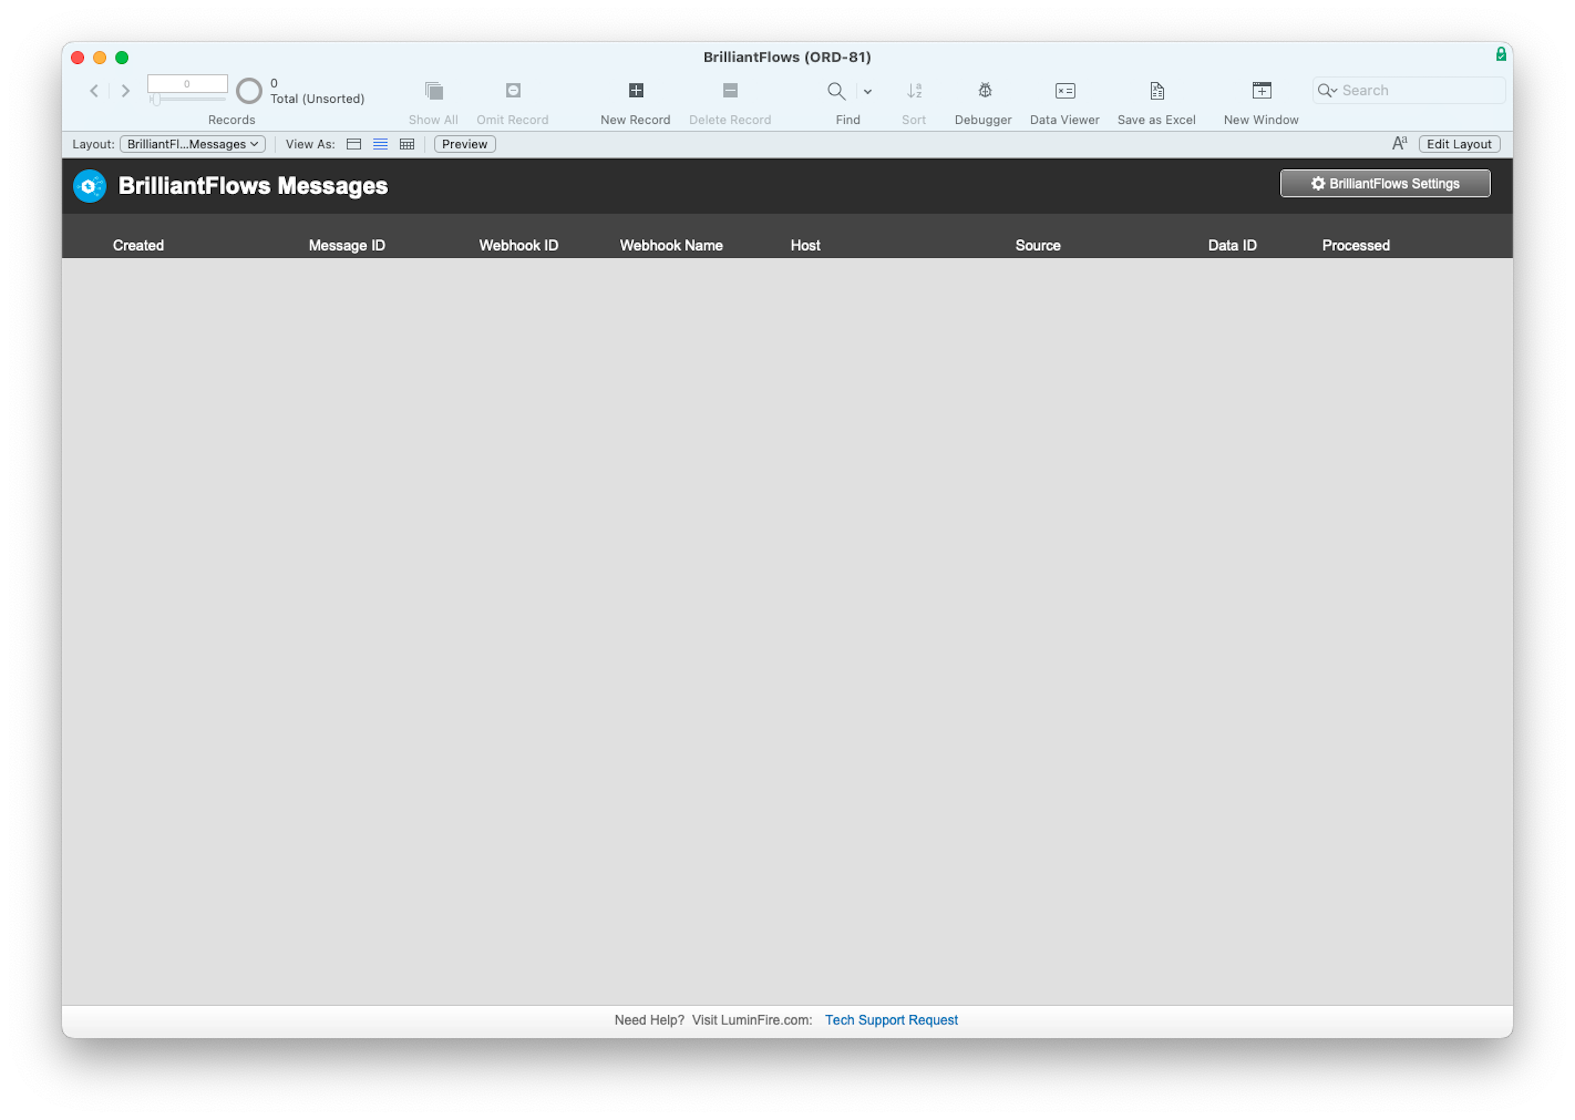Toggle the formatting bar icon

[1400, 144]
